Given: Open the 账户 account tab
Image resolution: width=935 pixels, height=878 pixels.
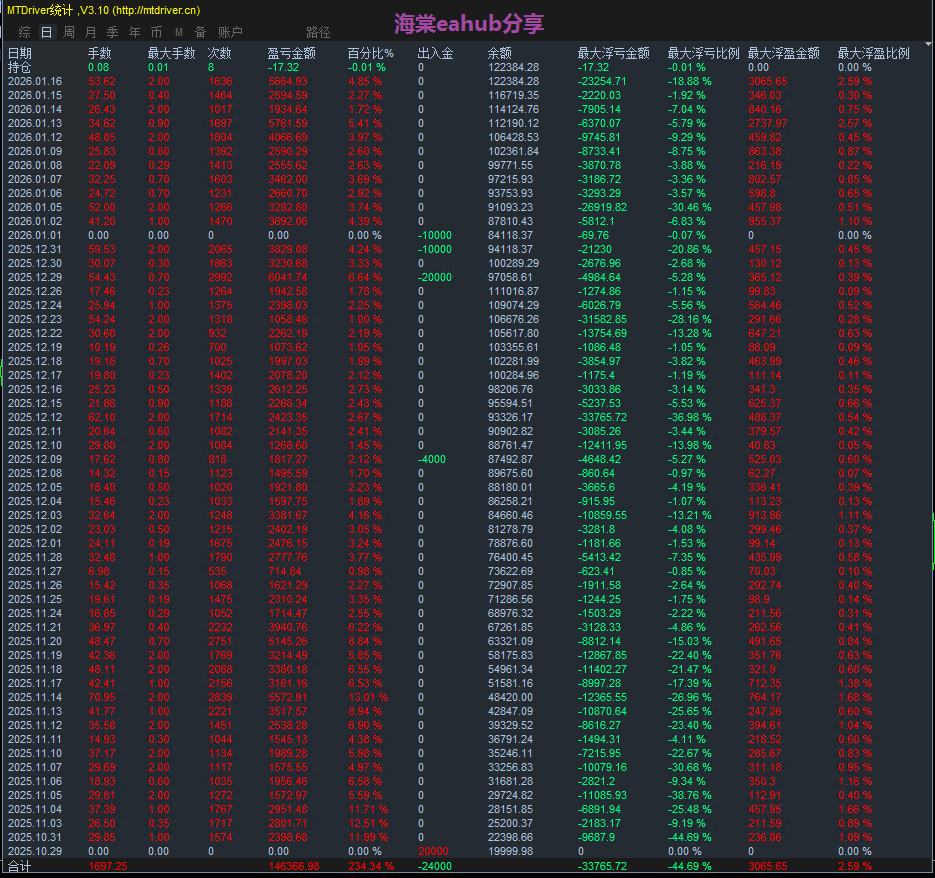Looking at the screenshot, I should point(230,32).
